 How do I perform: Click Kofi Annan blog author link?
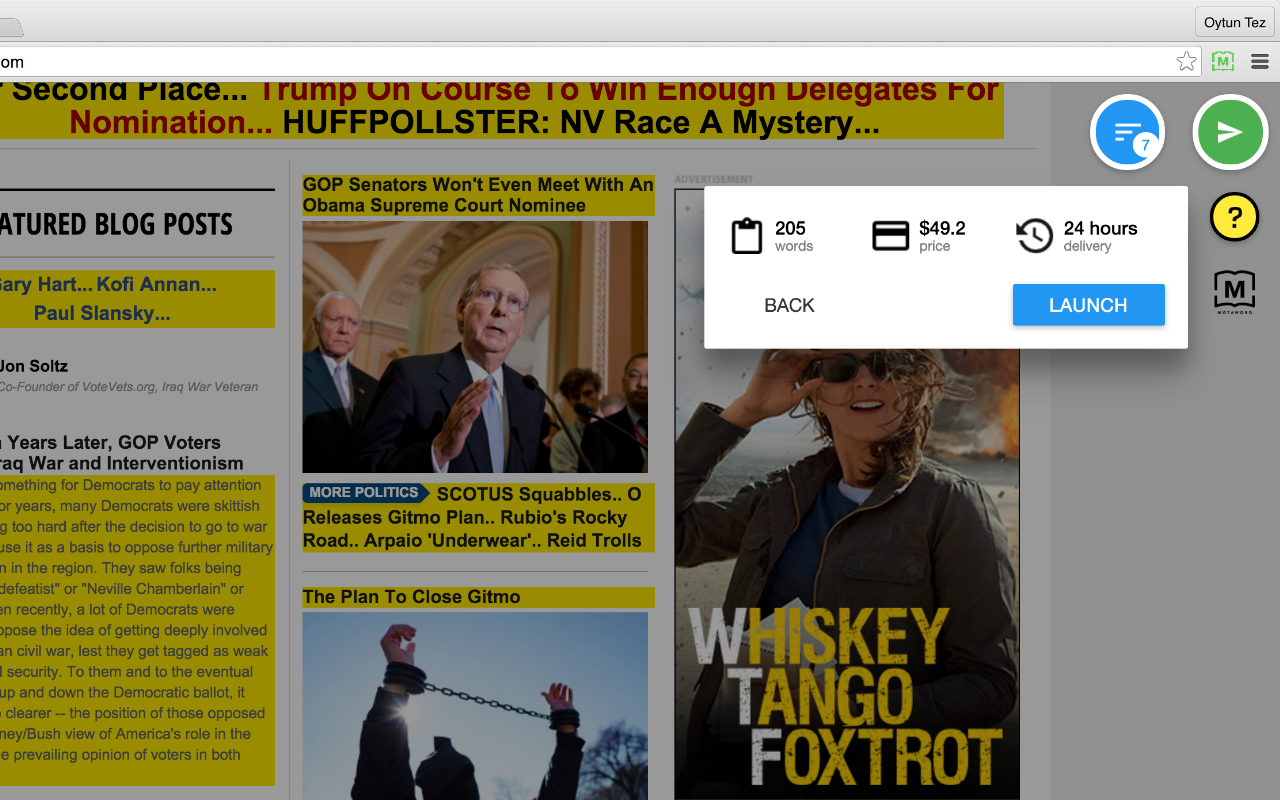tap(157, 285)
